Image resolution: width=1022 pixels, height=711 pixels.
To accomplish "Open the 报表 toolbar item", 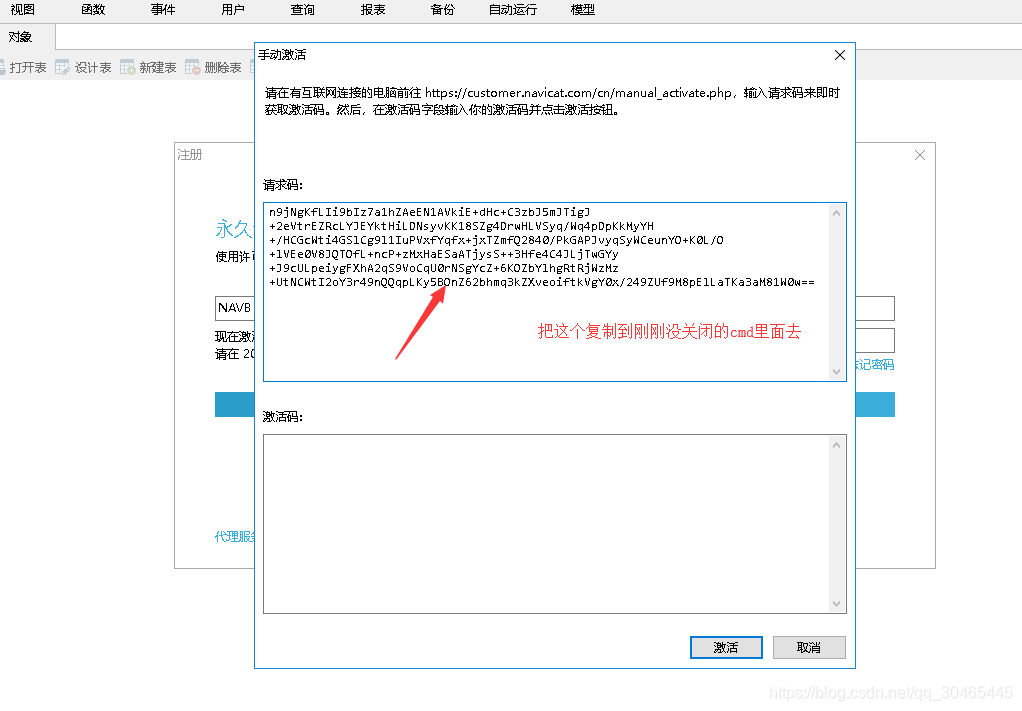I will [373, 10].
